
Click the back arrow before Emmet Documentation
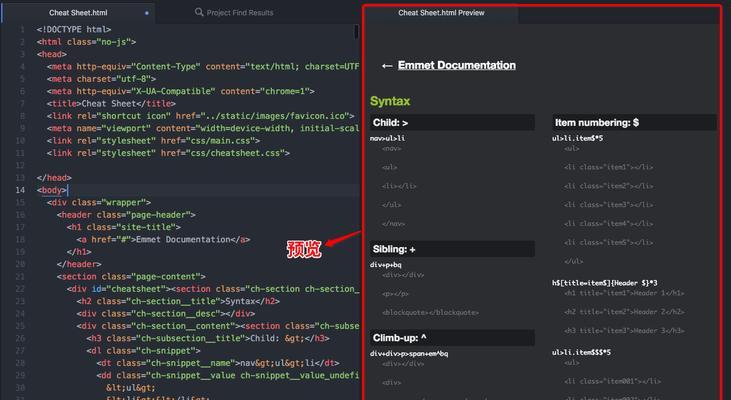click(386, 66)
